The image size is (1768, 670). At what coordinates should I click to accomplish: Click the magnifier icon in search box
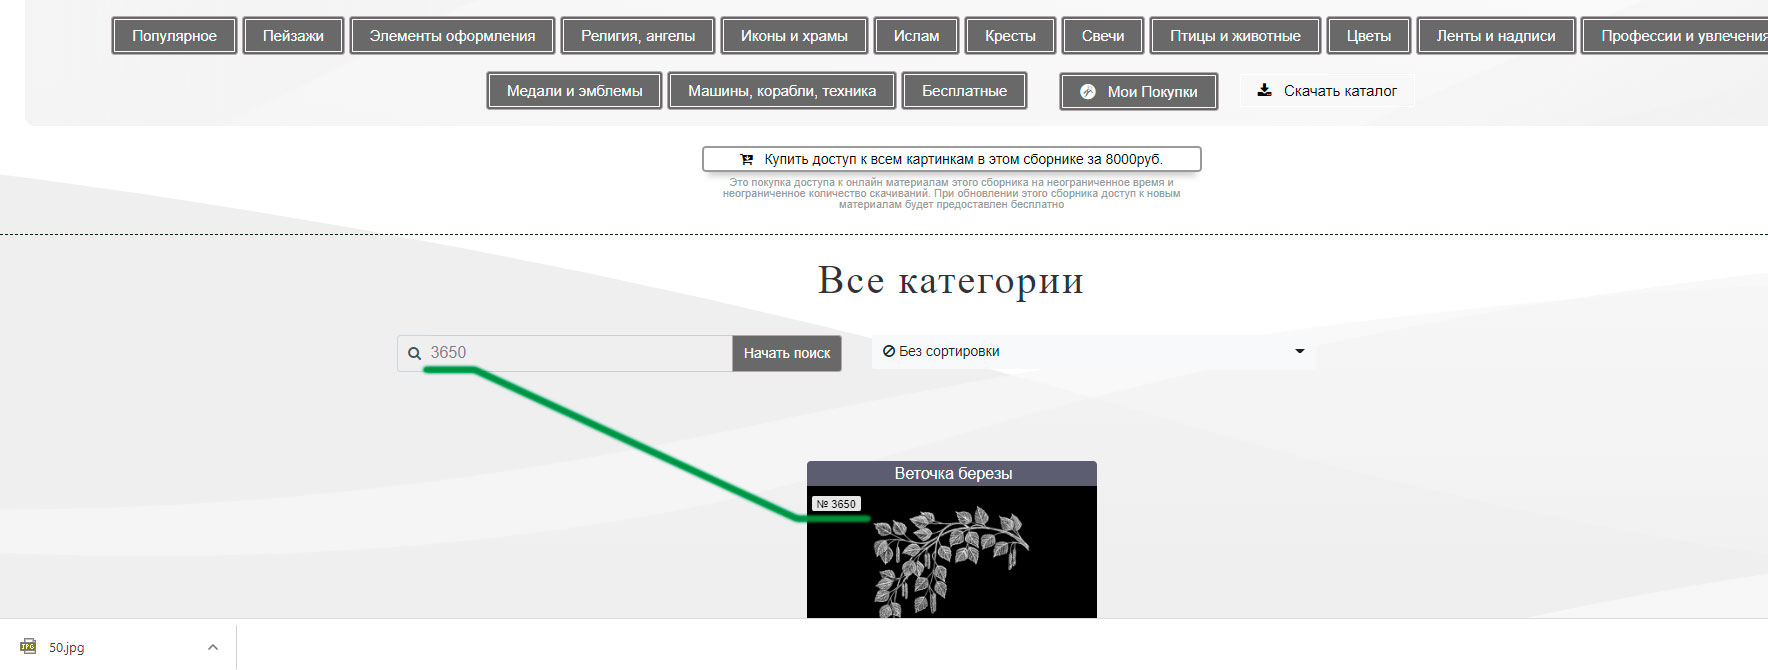point(414,353)
